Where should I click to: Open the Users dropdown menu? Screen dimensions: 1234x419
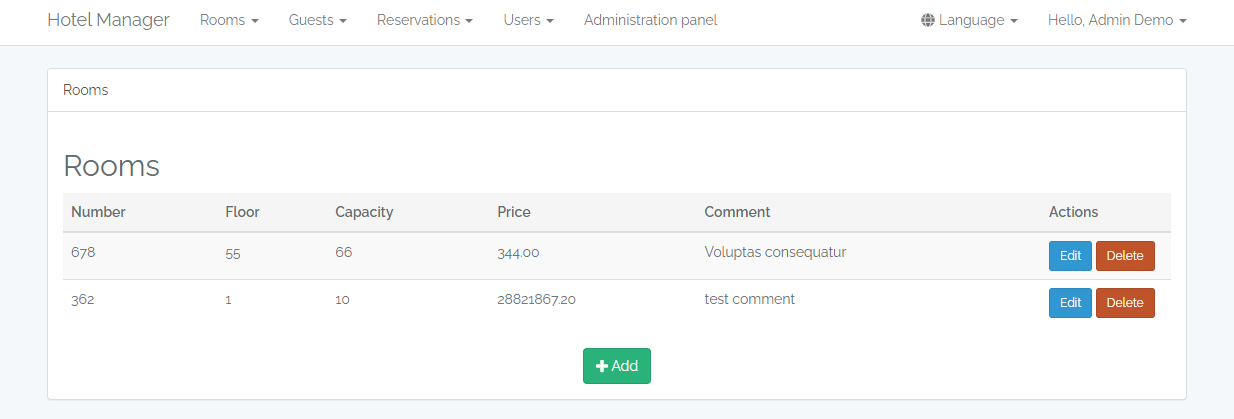click(528, 20)
